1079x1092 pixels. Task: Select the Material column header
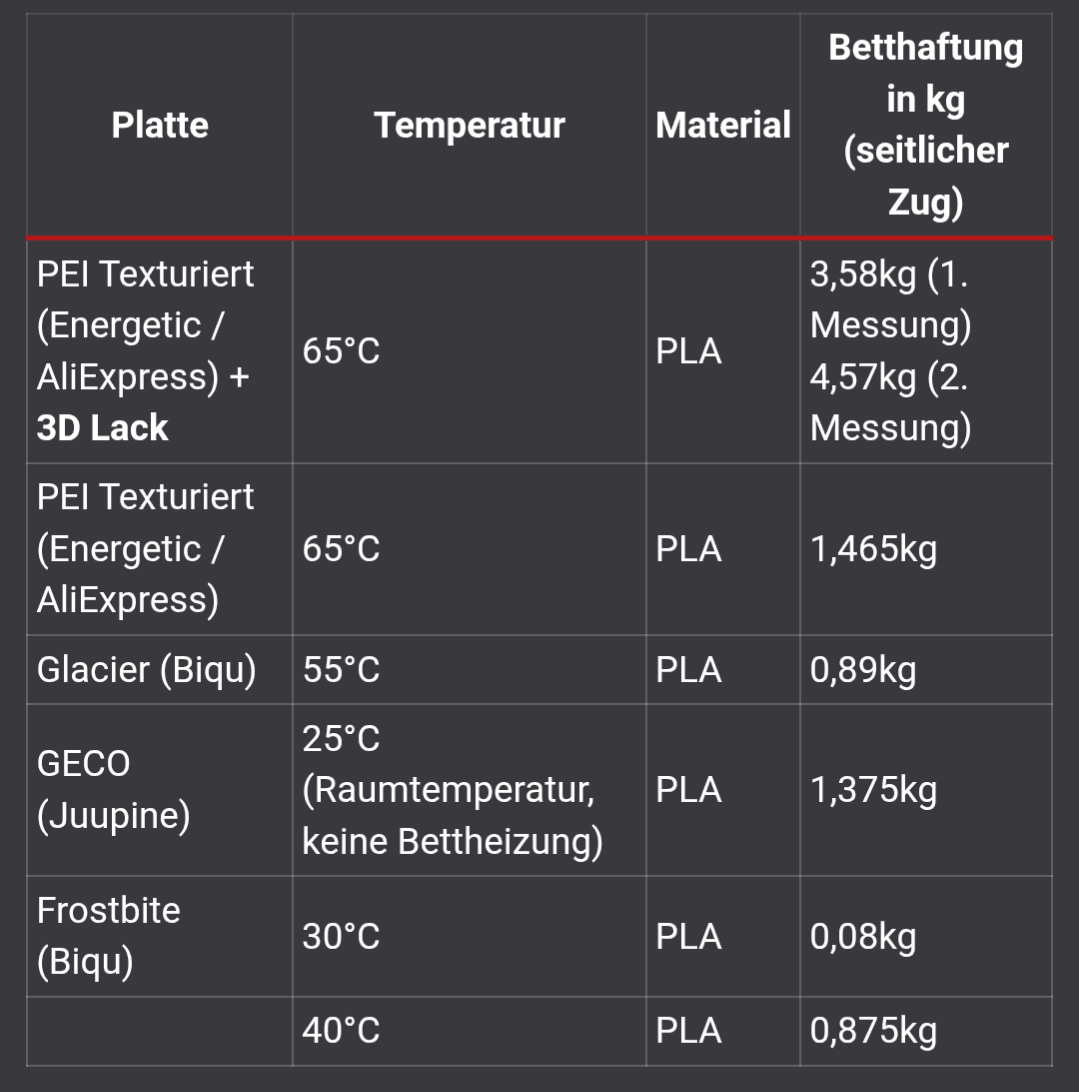coord(723,125)
